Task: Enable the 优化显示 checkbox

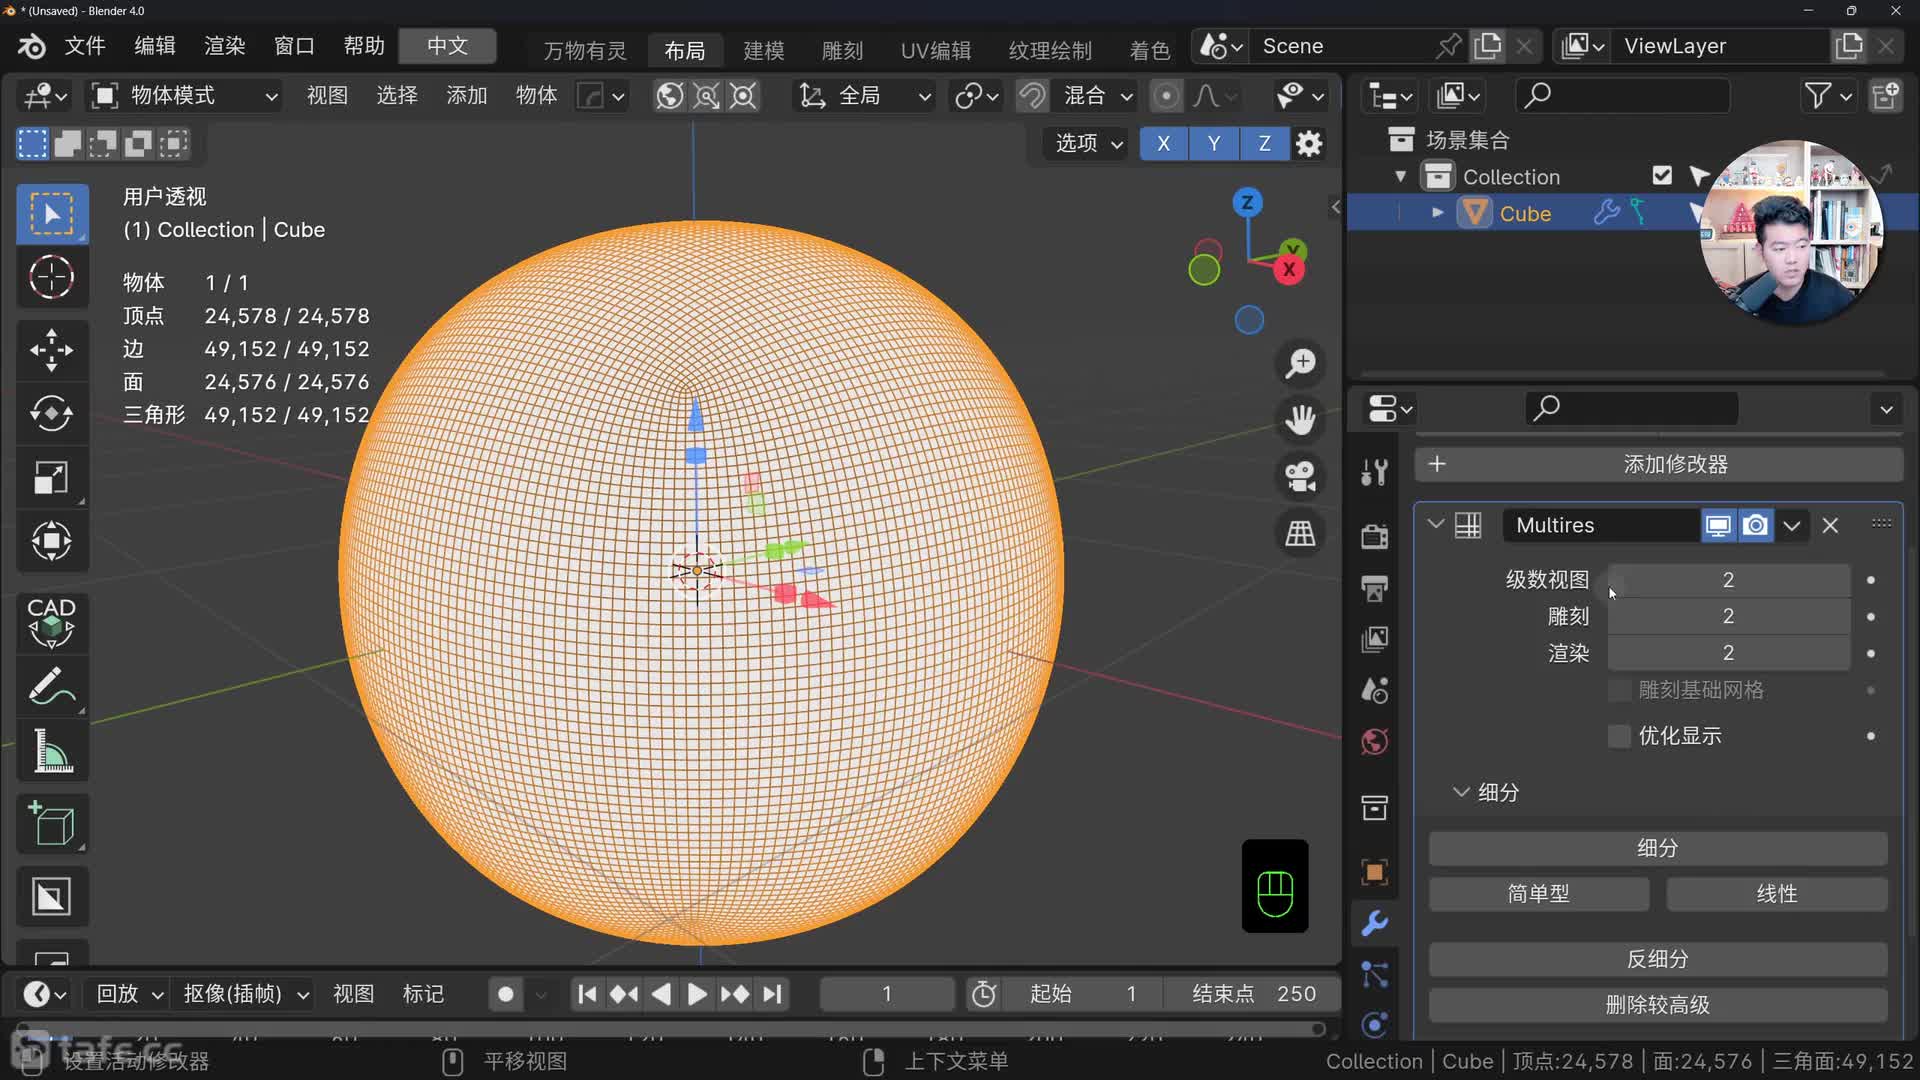Action: point(1619,736)
